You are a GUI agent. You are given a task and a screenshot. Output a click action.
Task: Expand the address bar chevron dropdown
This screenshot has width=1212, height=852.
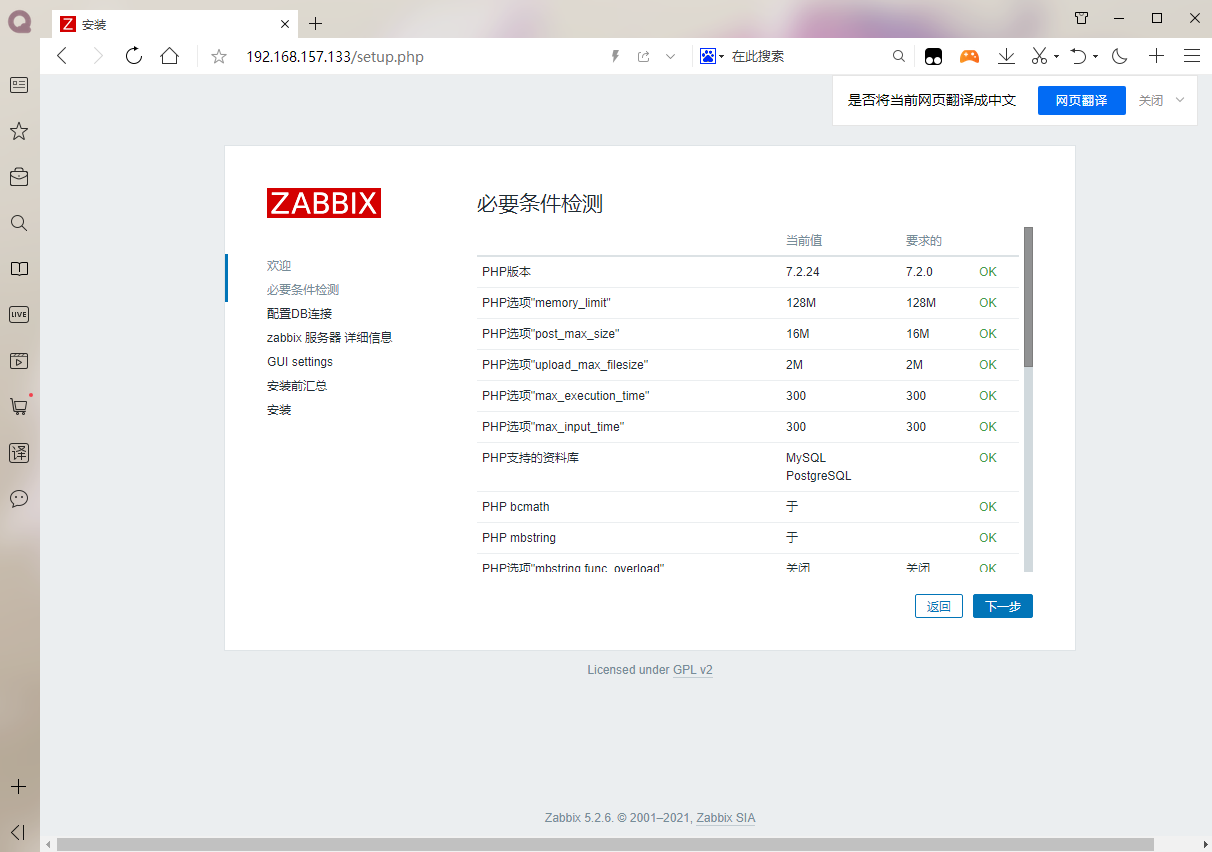[x=671, y=57]
